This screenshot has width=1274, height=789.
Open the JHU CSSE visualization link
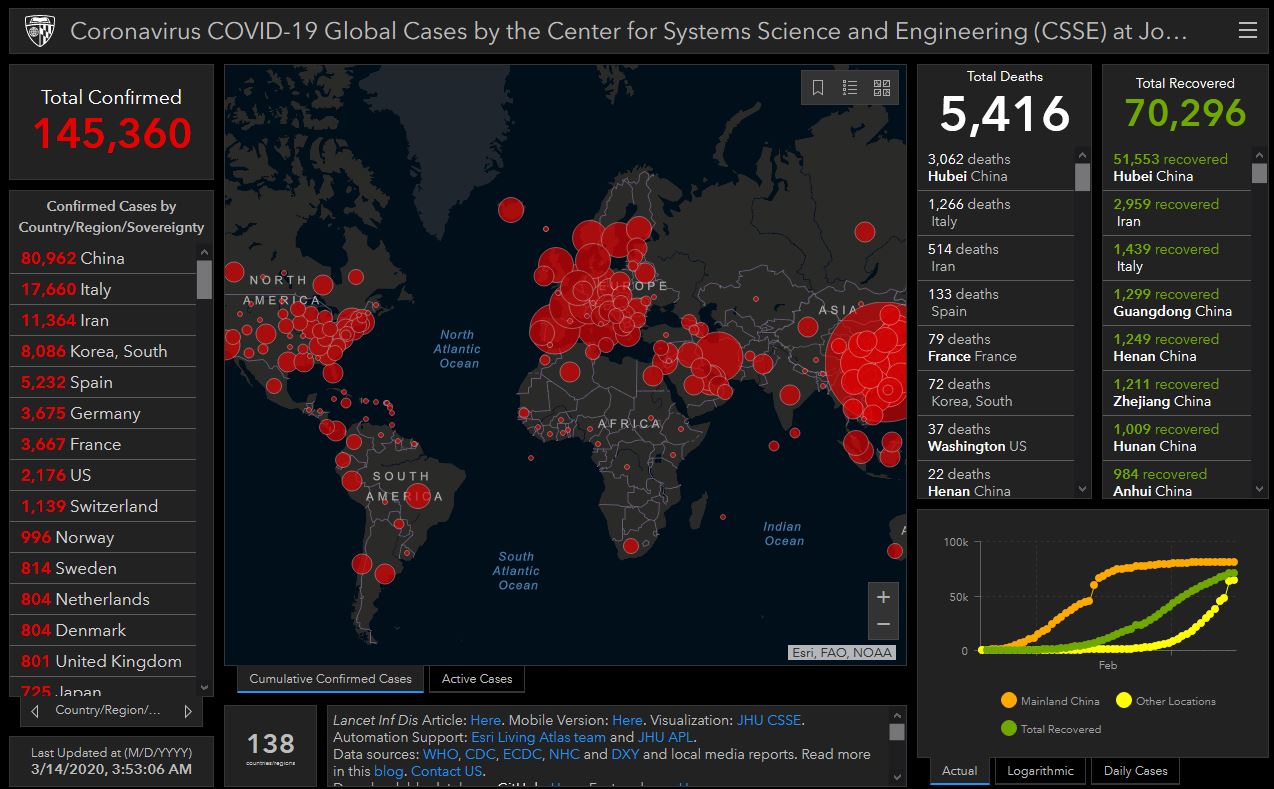(x=769, y=720)
